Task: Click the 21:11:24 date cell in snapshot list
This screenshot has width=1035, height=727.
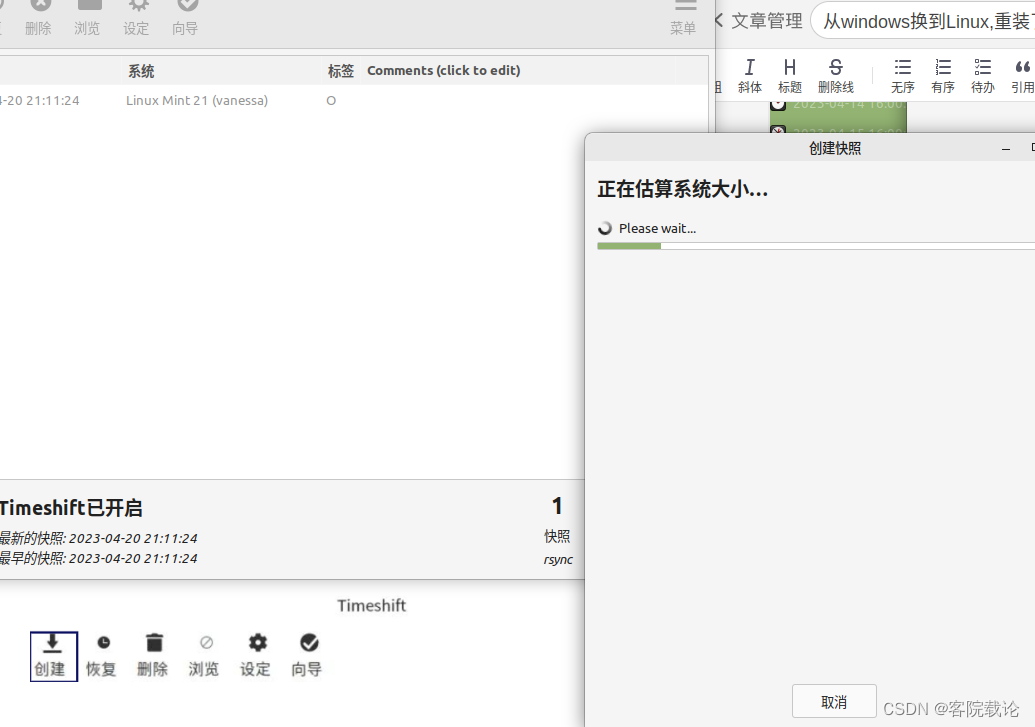Action: click(x=40, y=101)
